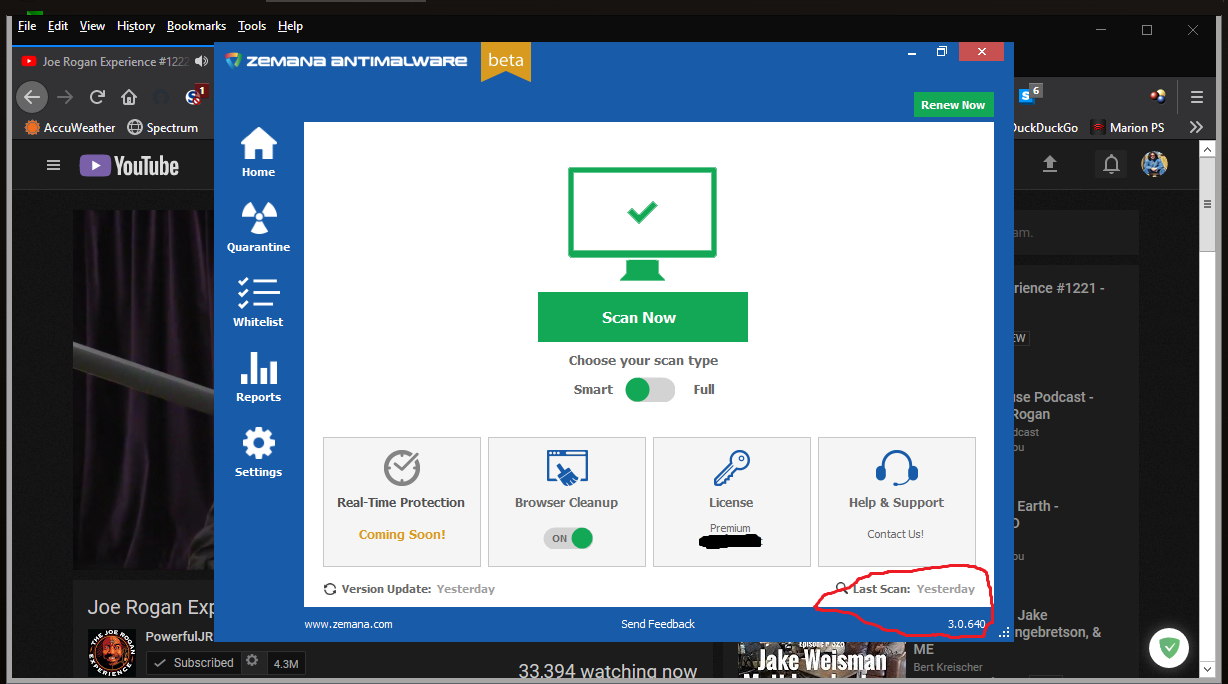
Task: Open the Marion PS bookmark
Action: pos(1127,128)
